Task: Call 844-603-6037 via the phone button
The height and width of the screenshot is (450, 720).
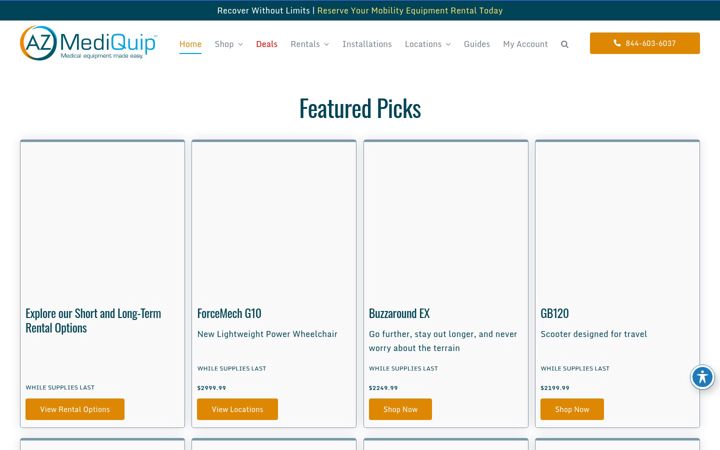Action: click(645, 43)
